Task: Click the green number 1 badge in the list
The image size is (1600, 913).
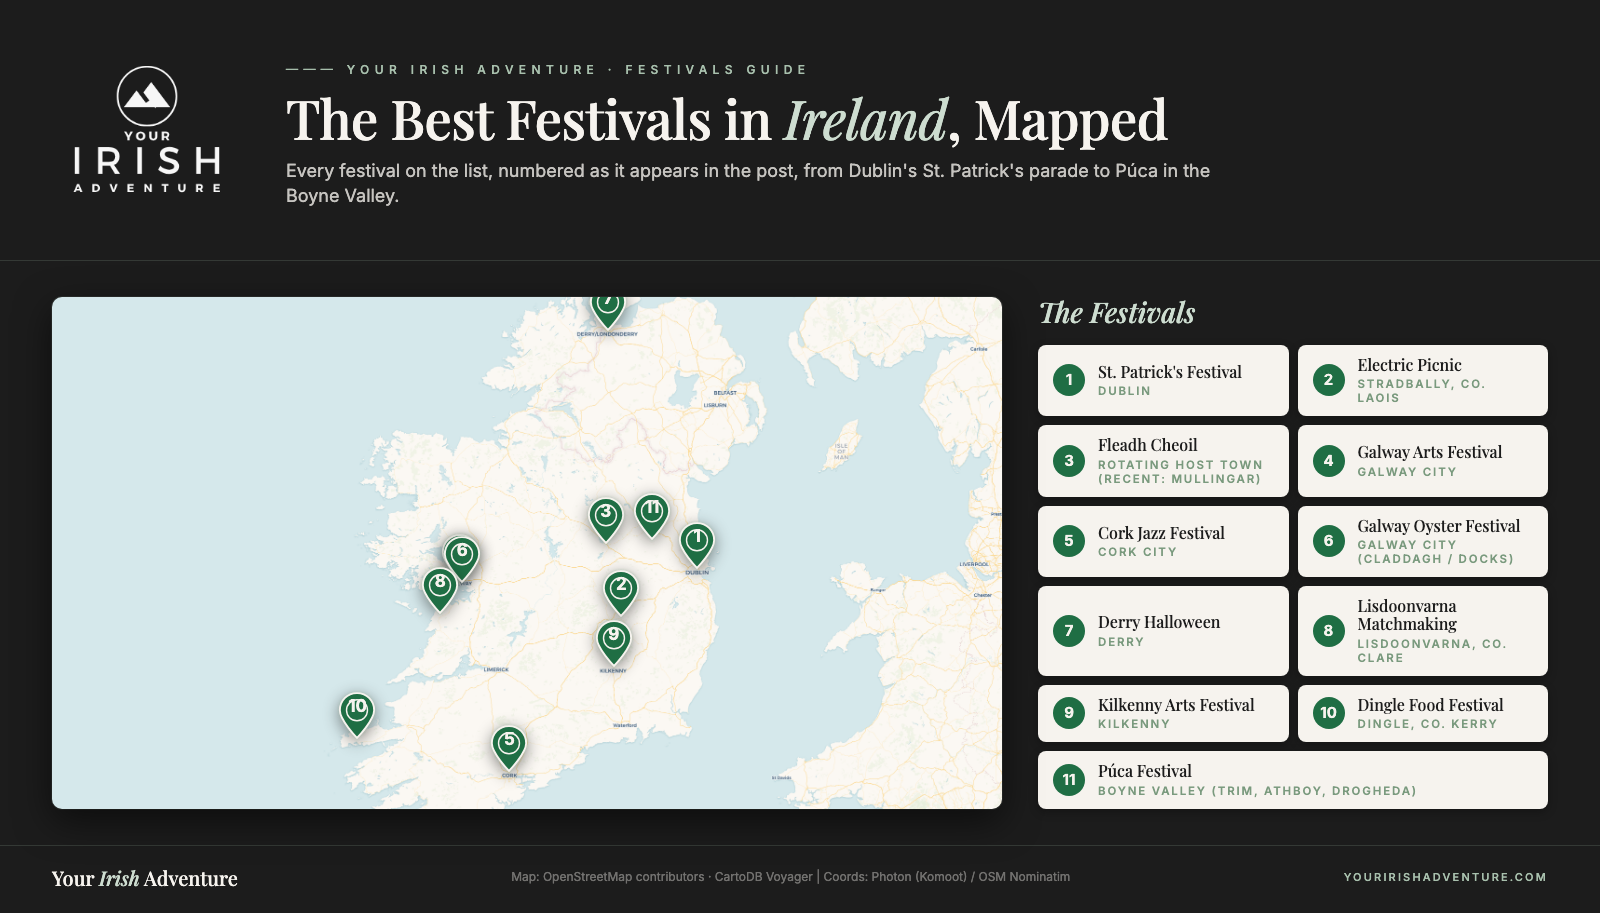Action: tap(1069, 380)
